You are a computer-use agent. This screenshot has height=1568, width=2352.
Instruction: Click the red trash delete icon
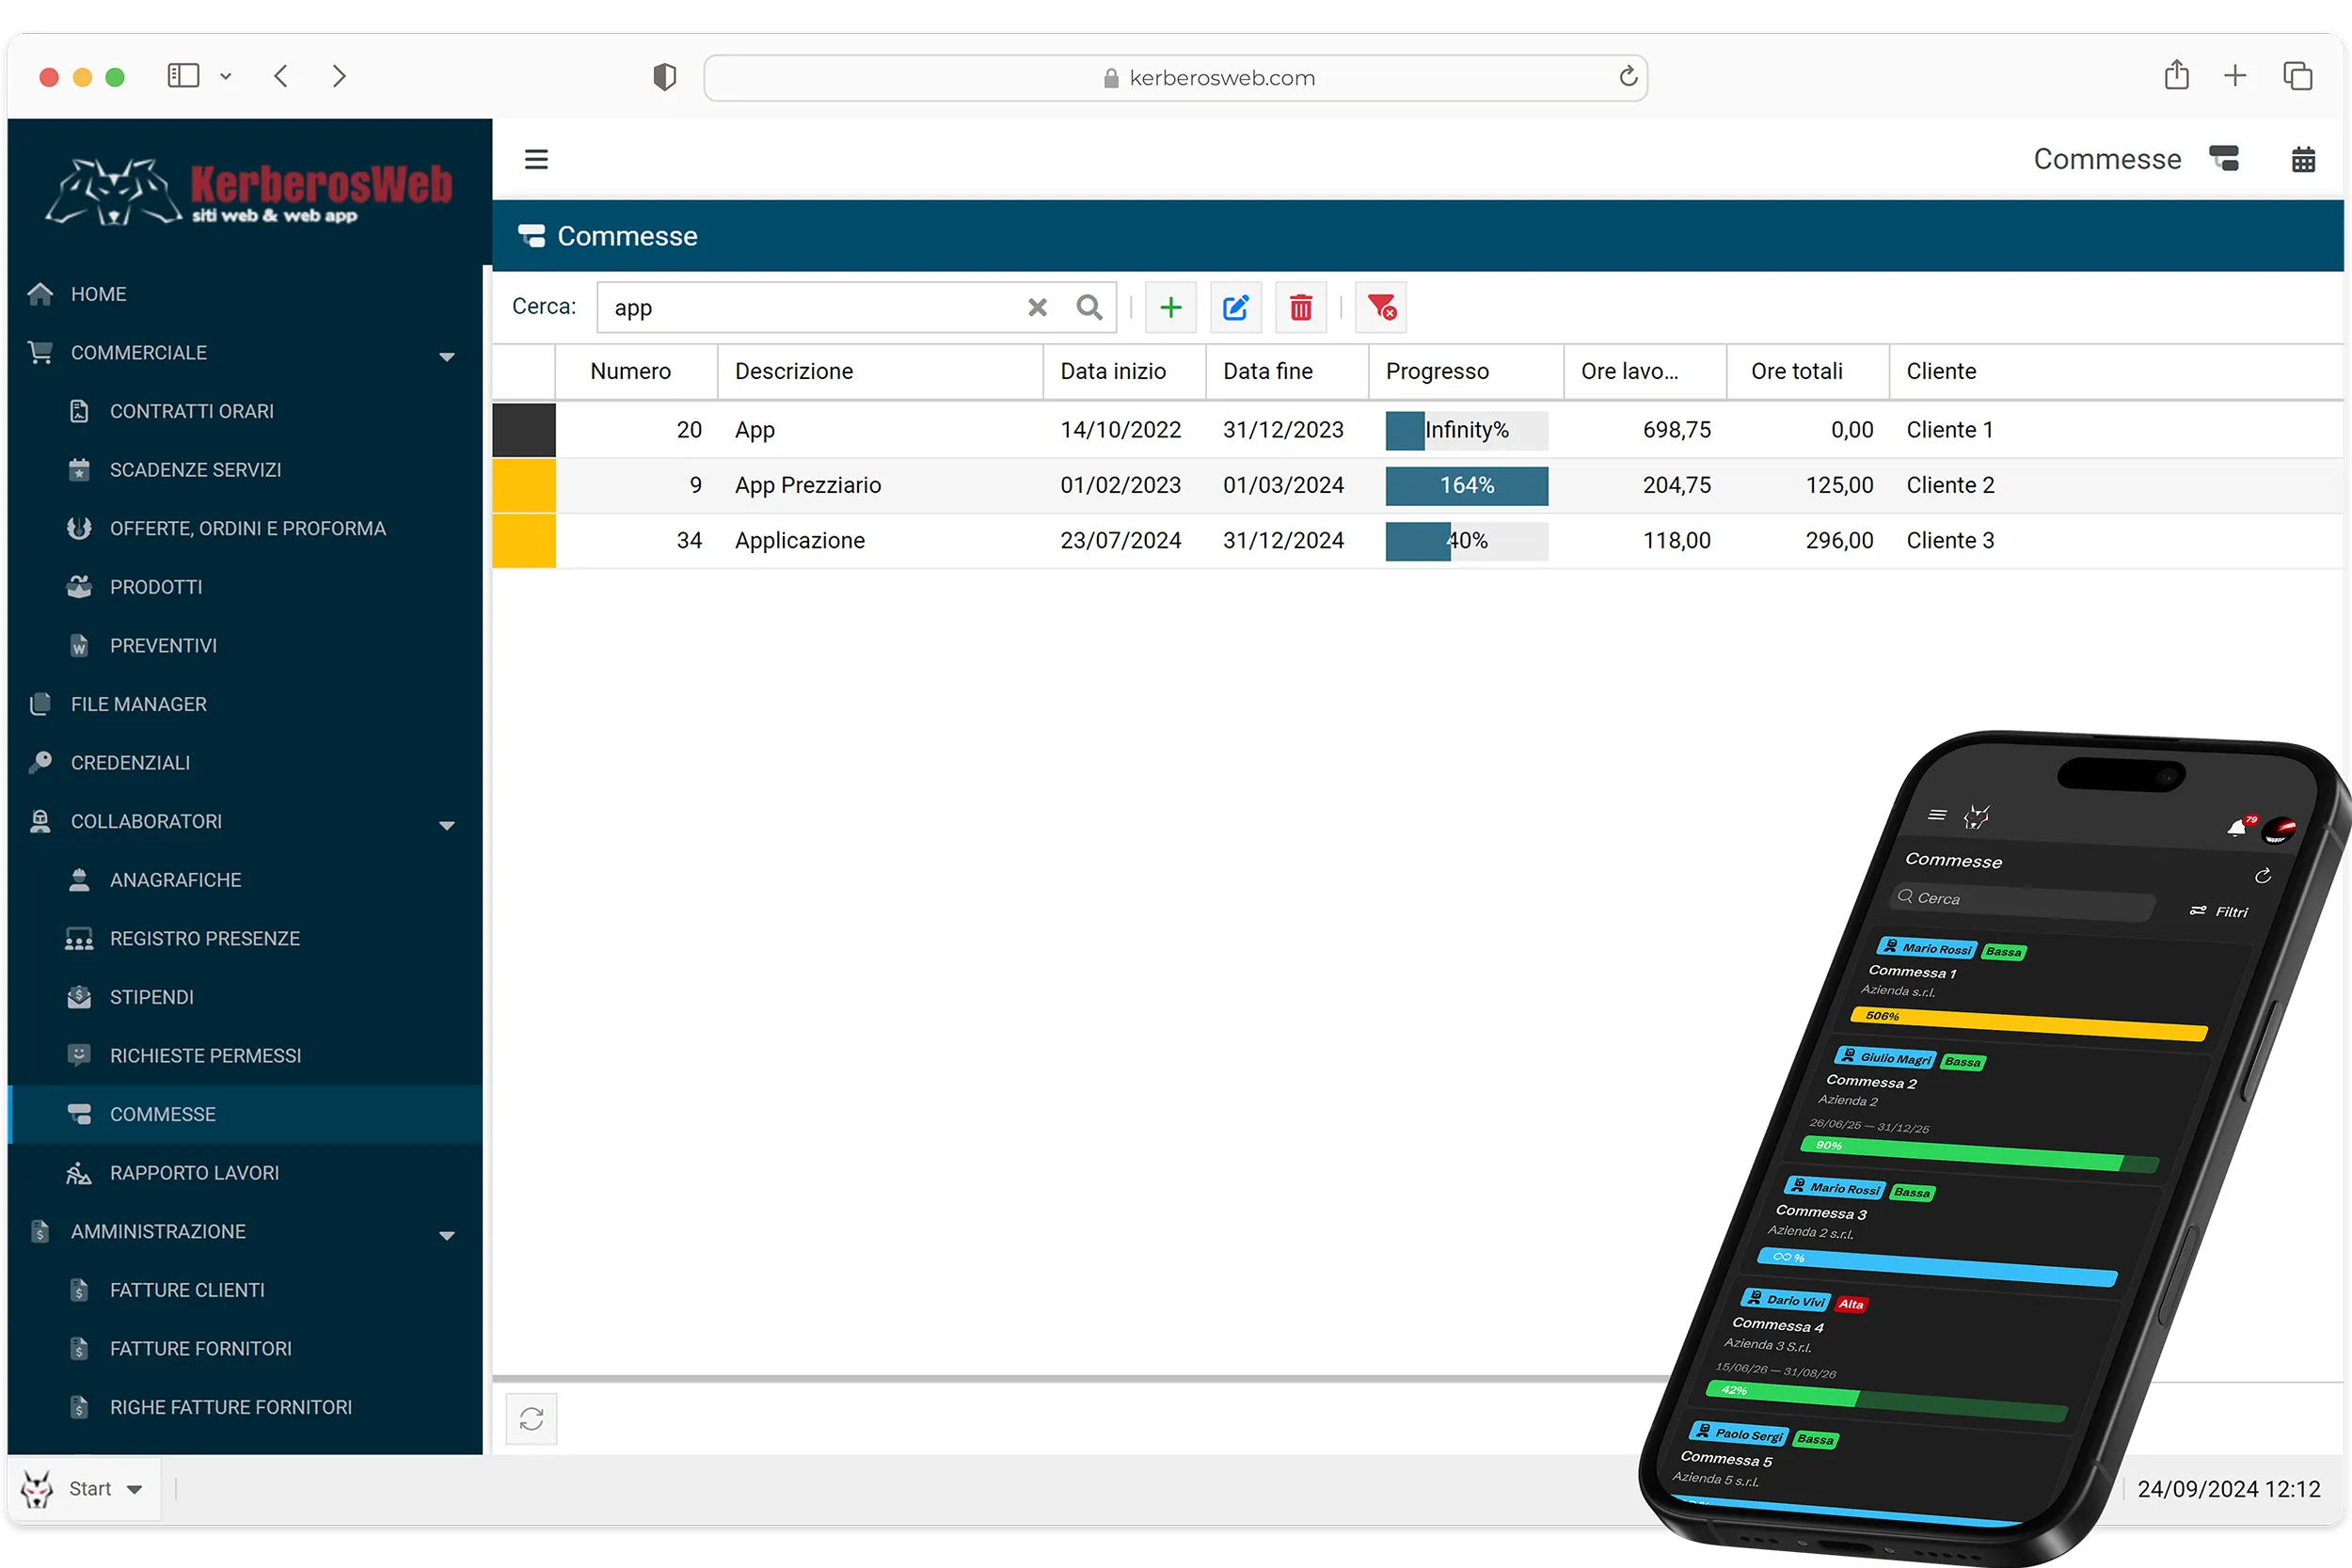1301,308
